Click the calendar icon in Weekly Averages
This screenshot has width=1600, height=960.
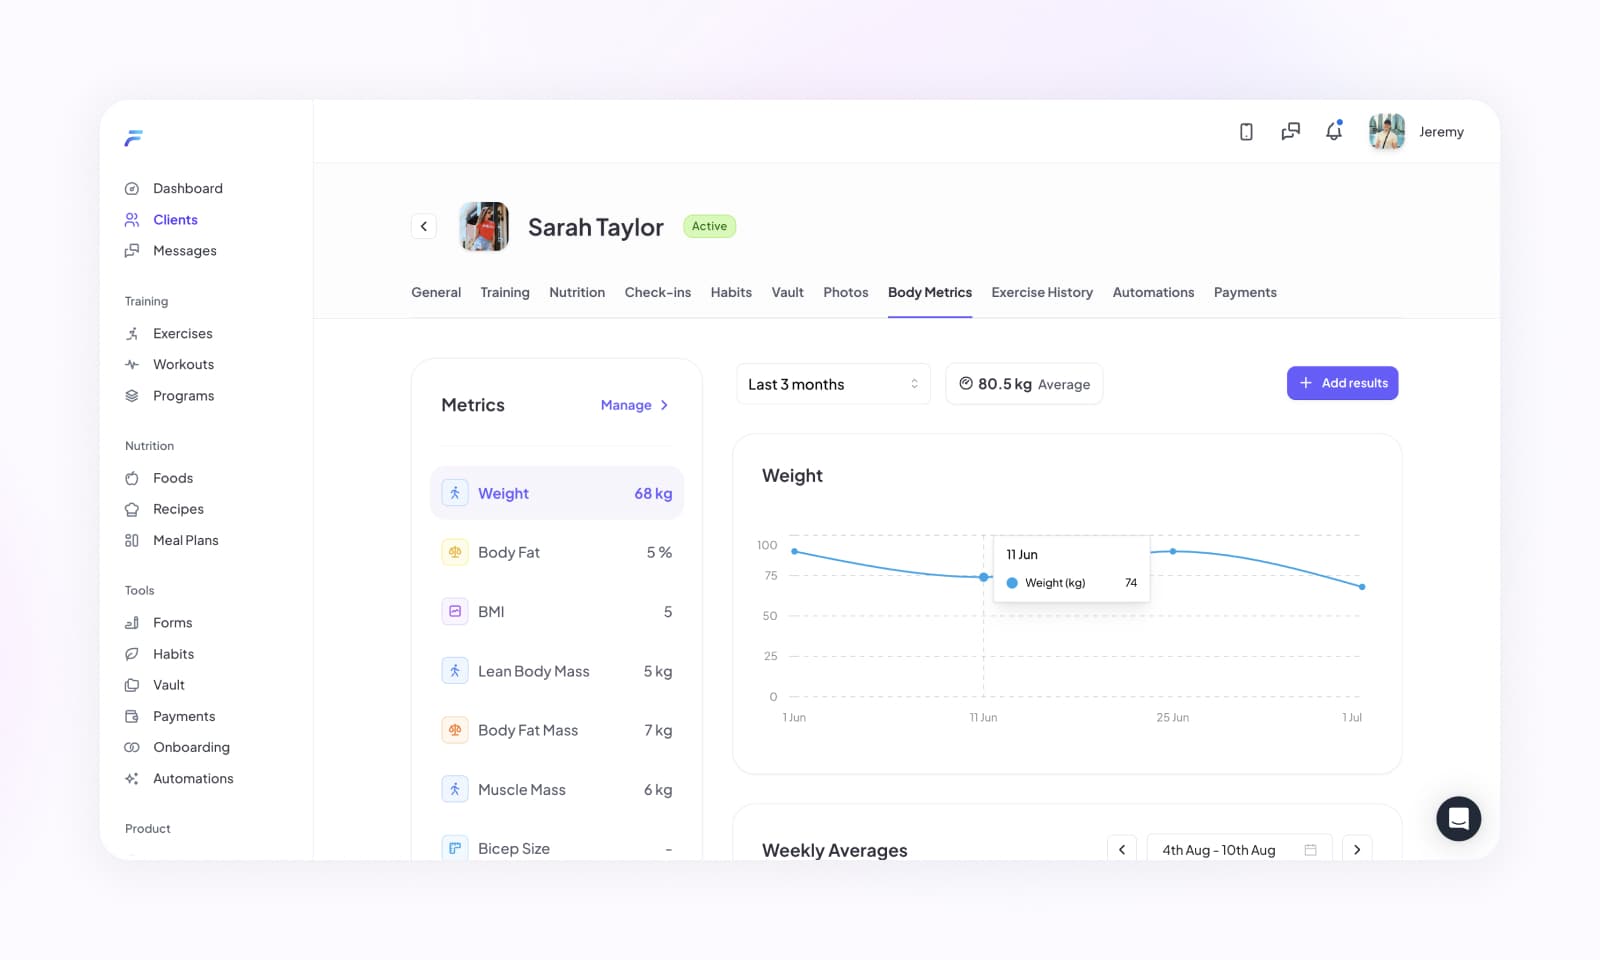1310,850
